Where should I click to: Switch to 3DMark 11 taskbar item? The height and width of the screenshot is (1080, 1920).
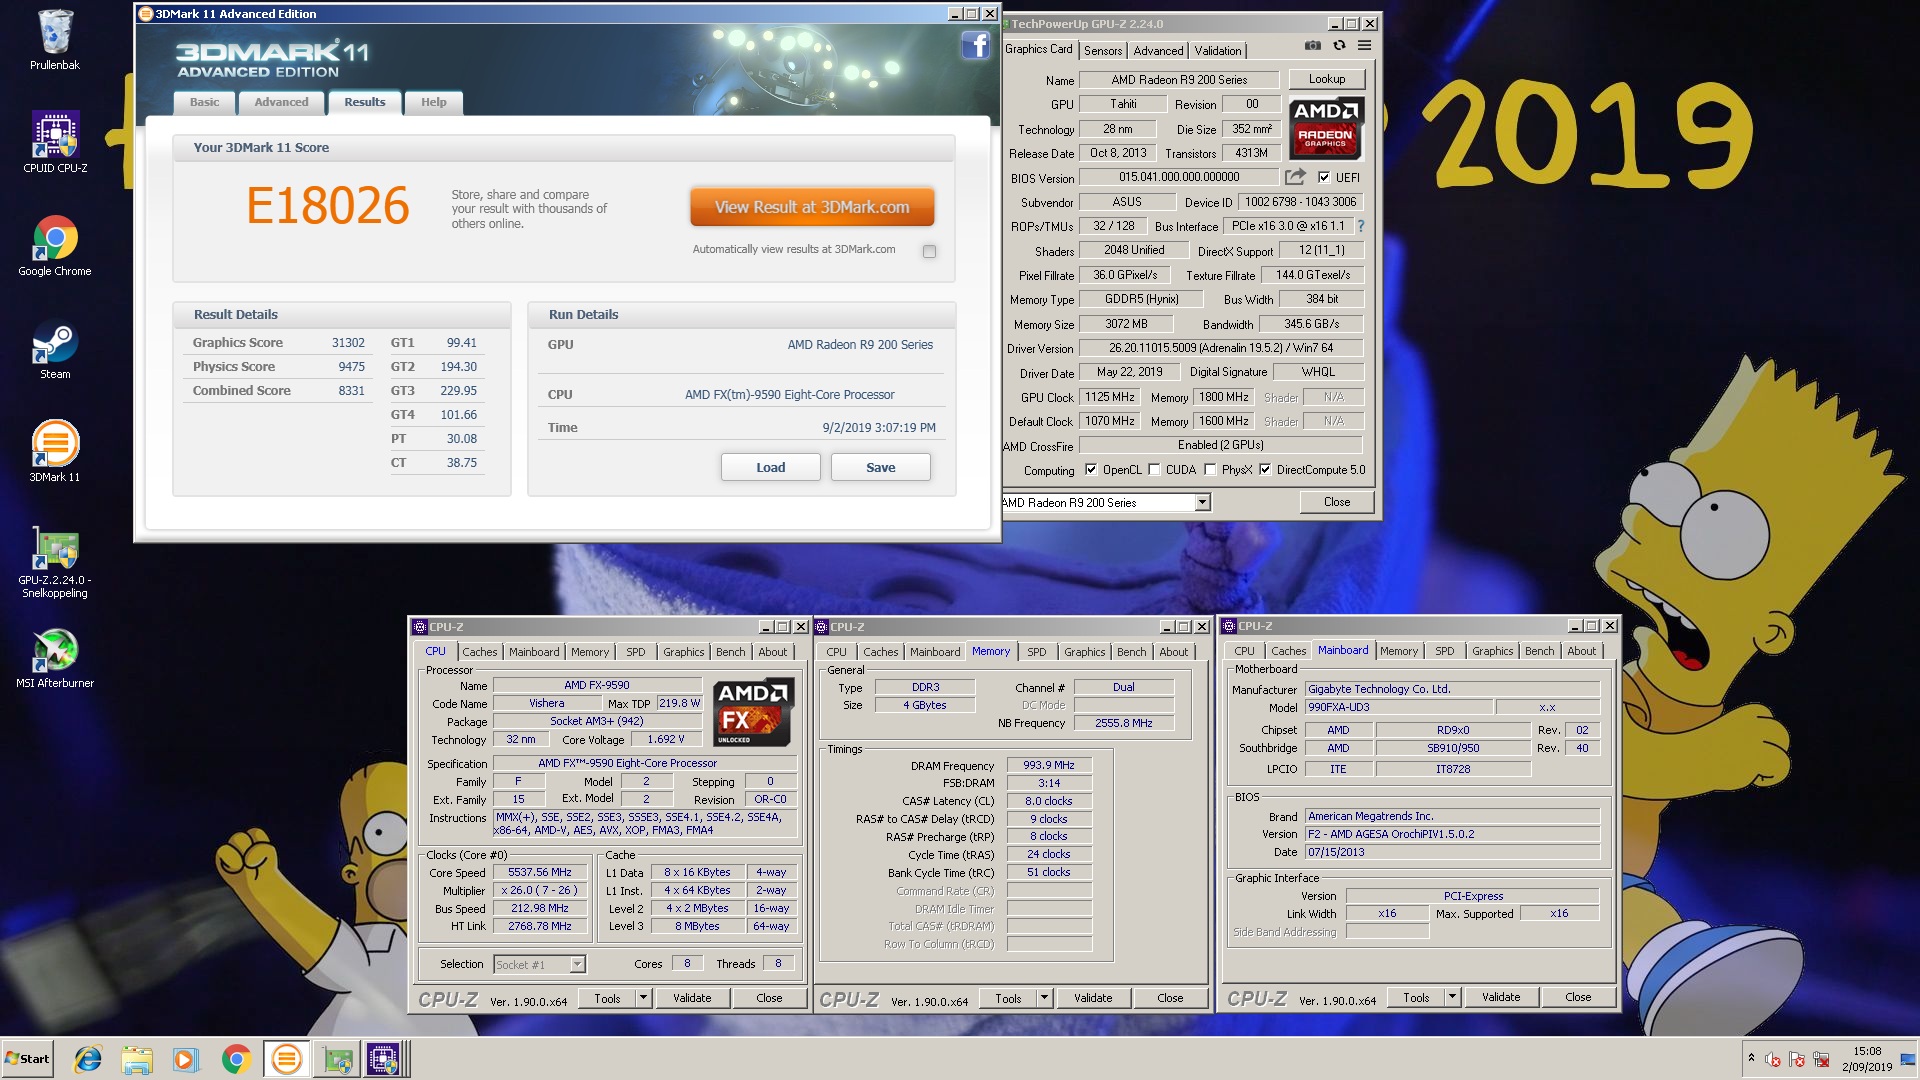(286, 1059)
